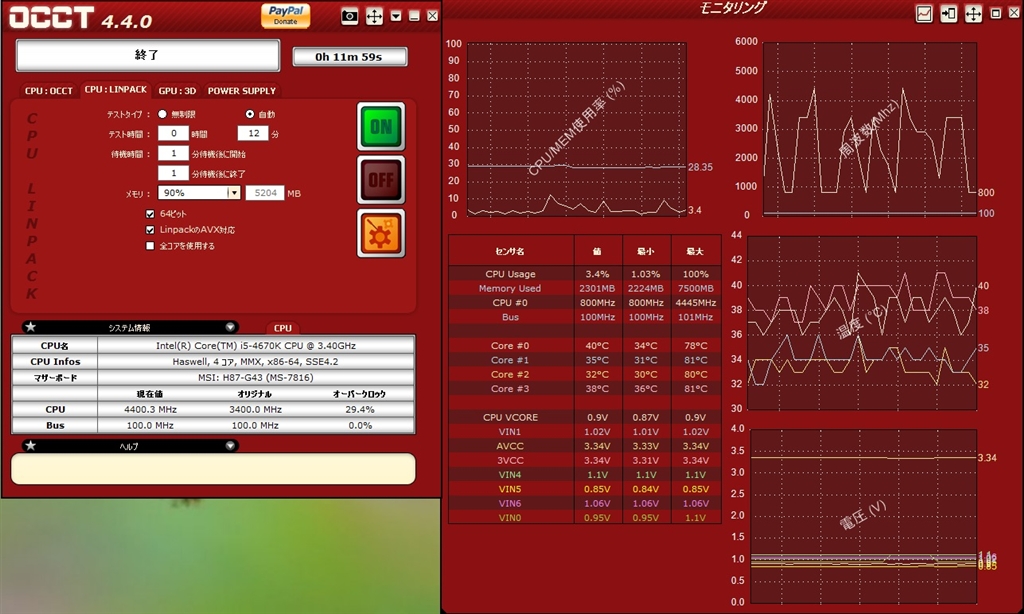Click the CPU name cell i5-4670K
1024x614 pixels.
pos(256,346)
